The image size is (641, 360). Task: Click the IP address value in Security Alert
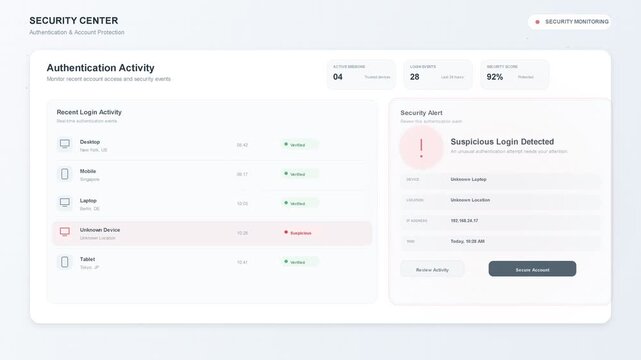464,221
